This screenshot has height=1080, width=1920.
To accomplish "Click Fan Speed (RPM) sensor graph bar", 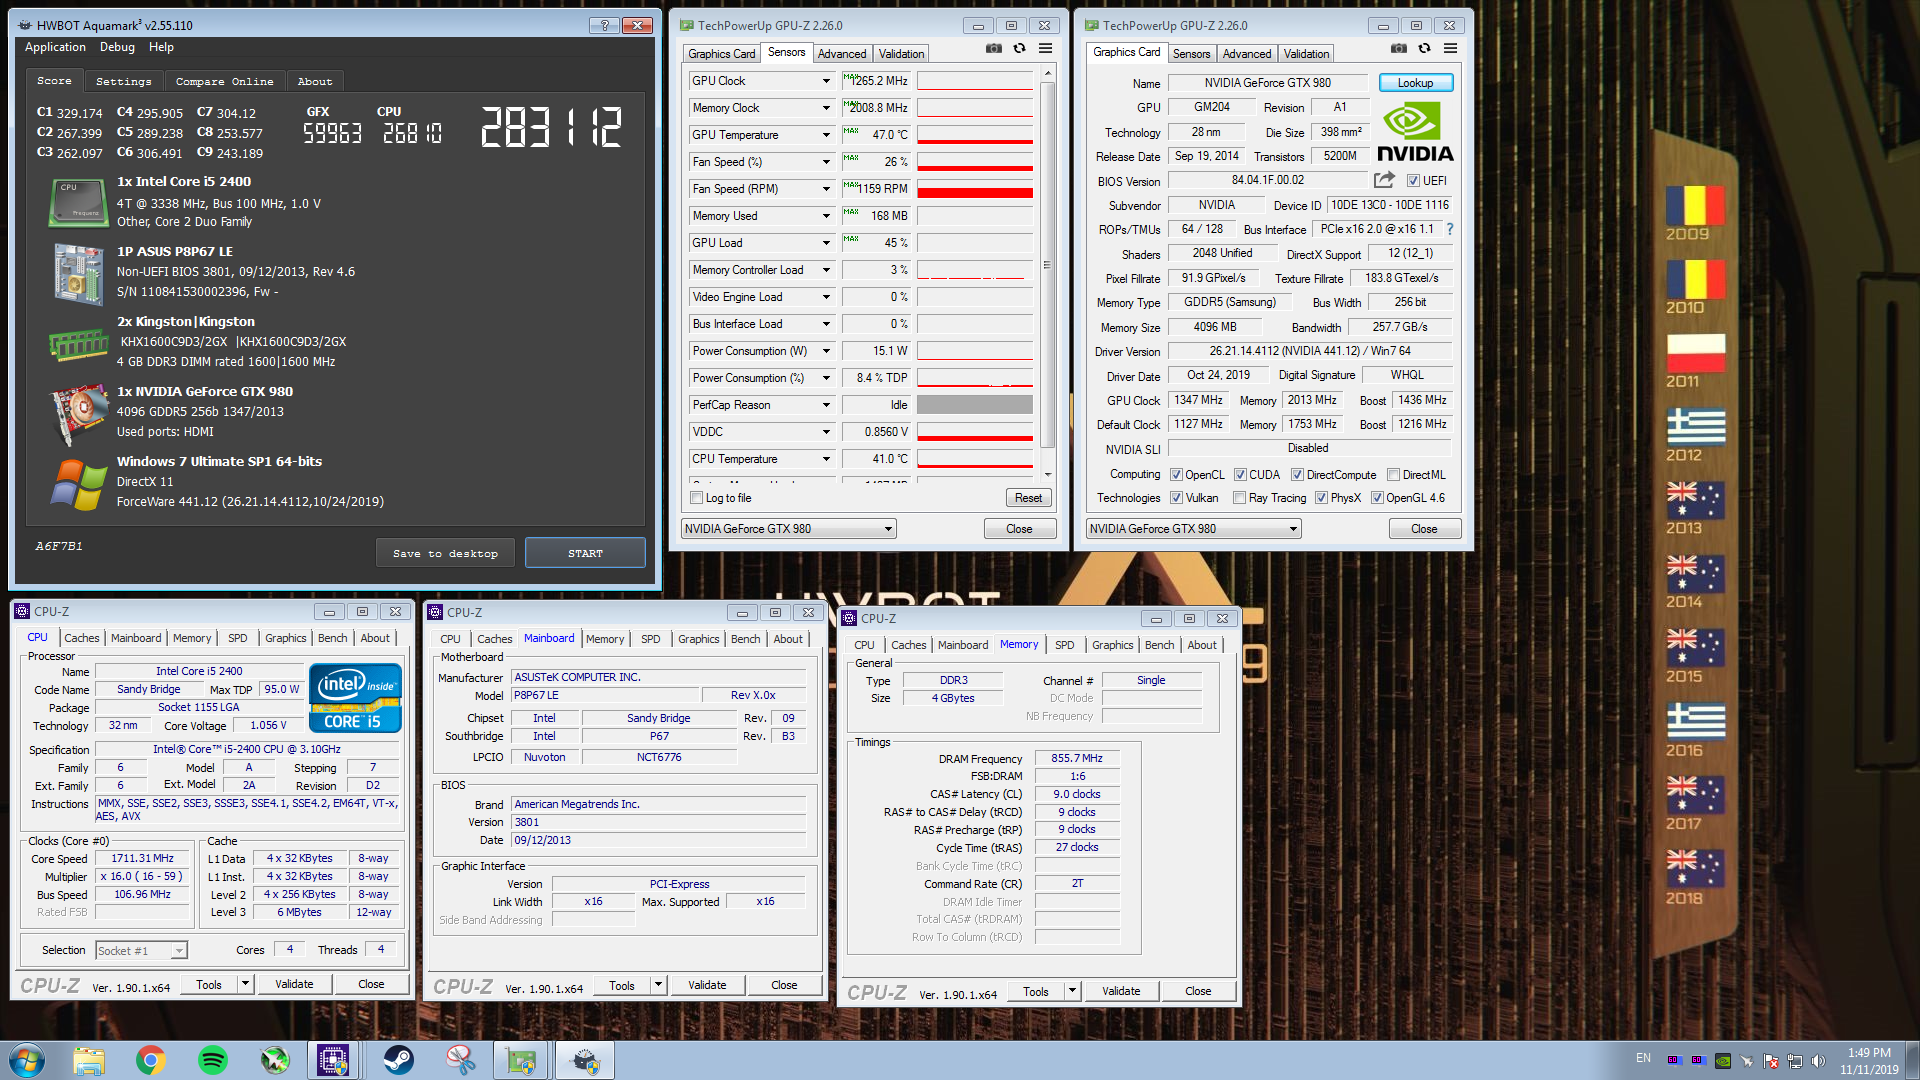I will (975, 189).
